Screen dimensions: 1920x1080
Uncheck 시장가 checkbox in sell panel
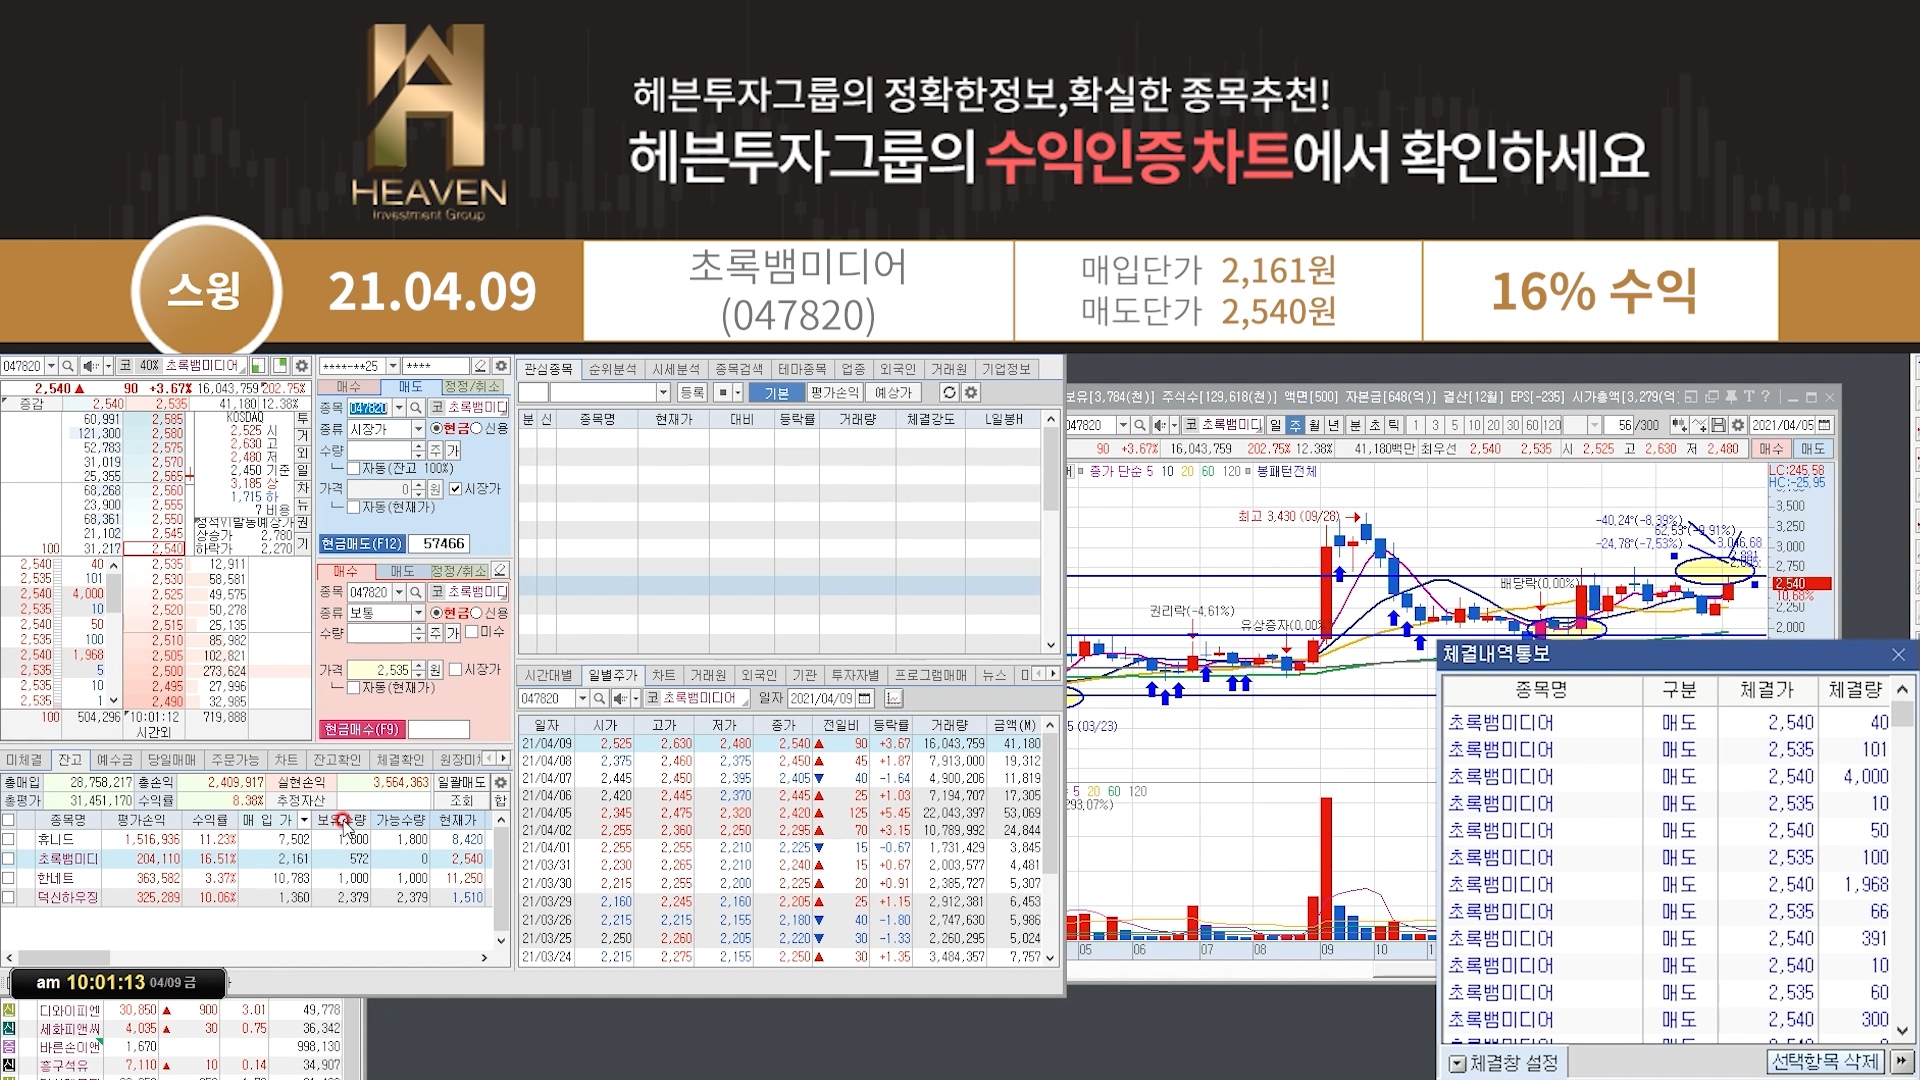(456, 488)
